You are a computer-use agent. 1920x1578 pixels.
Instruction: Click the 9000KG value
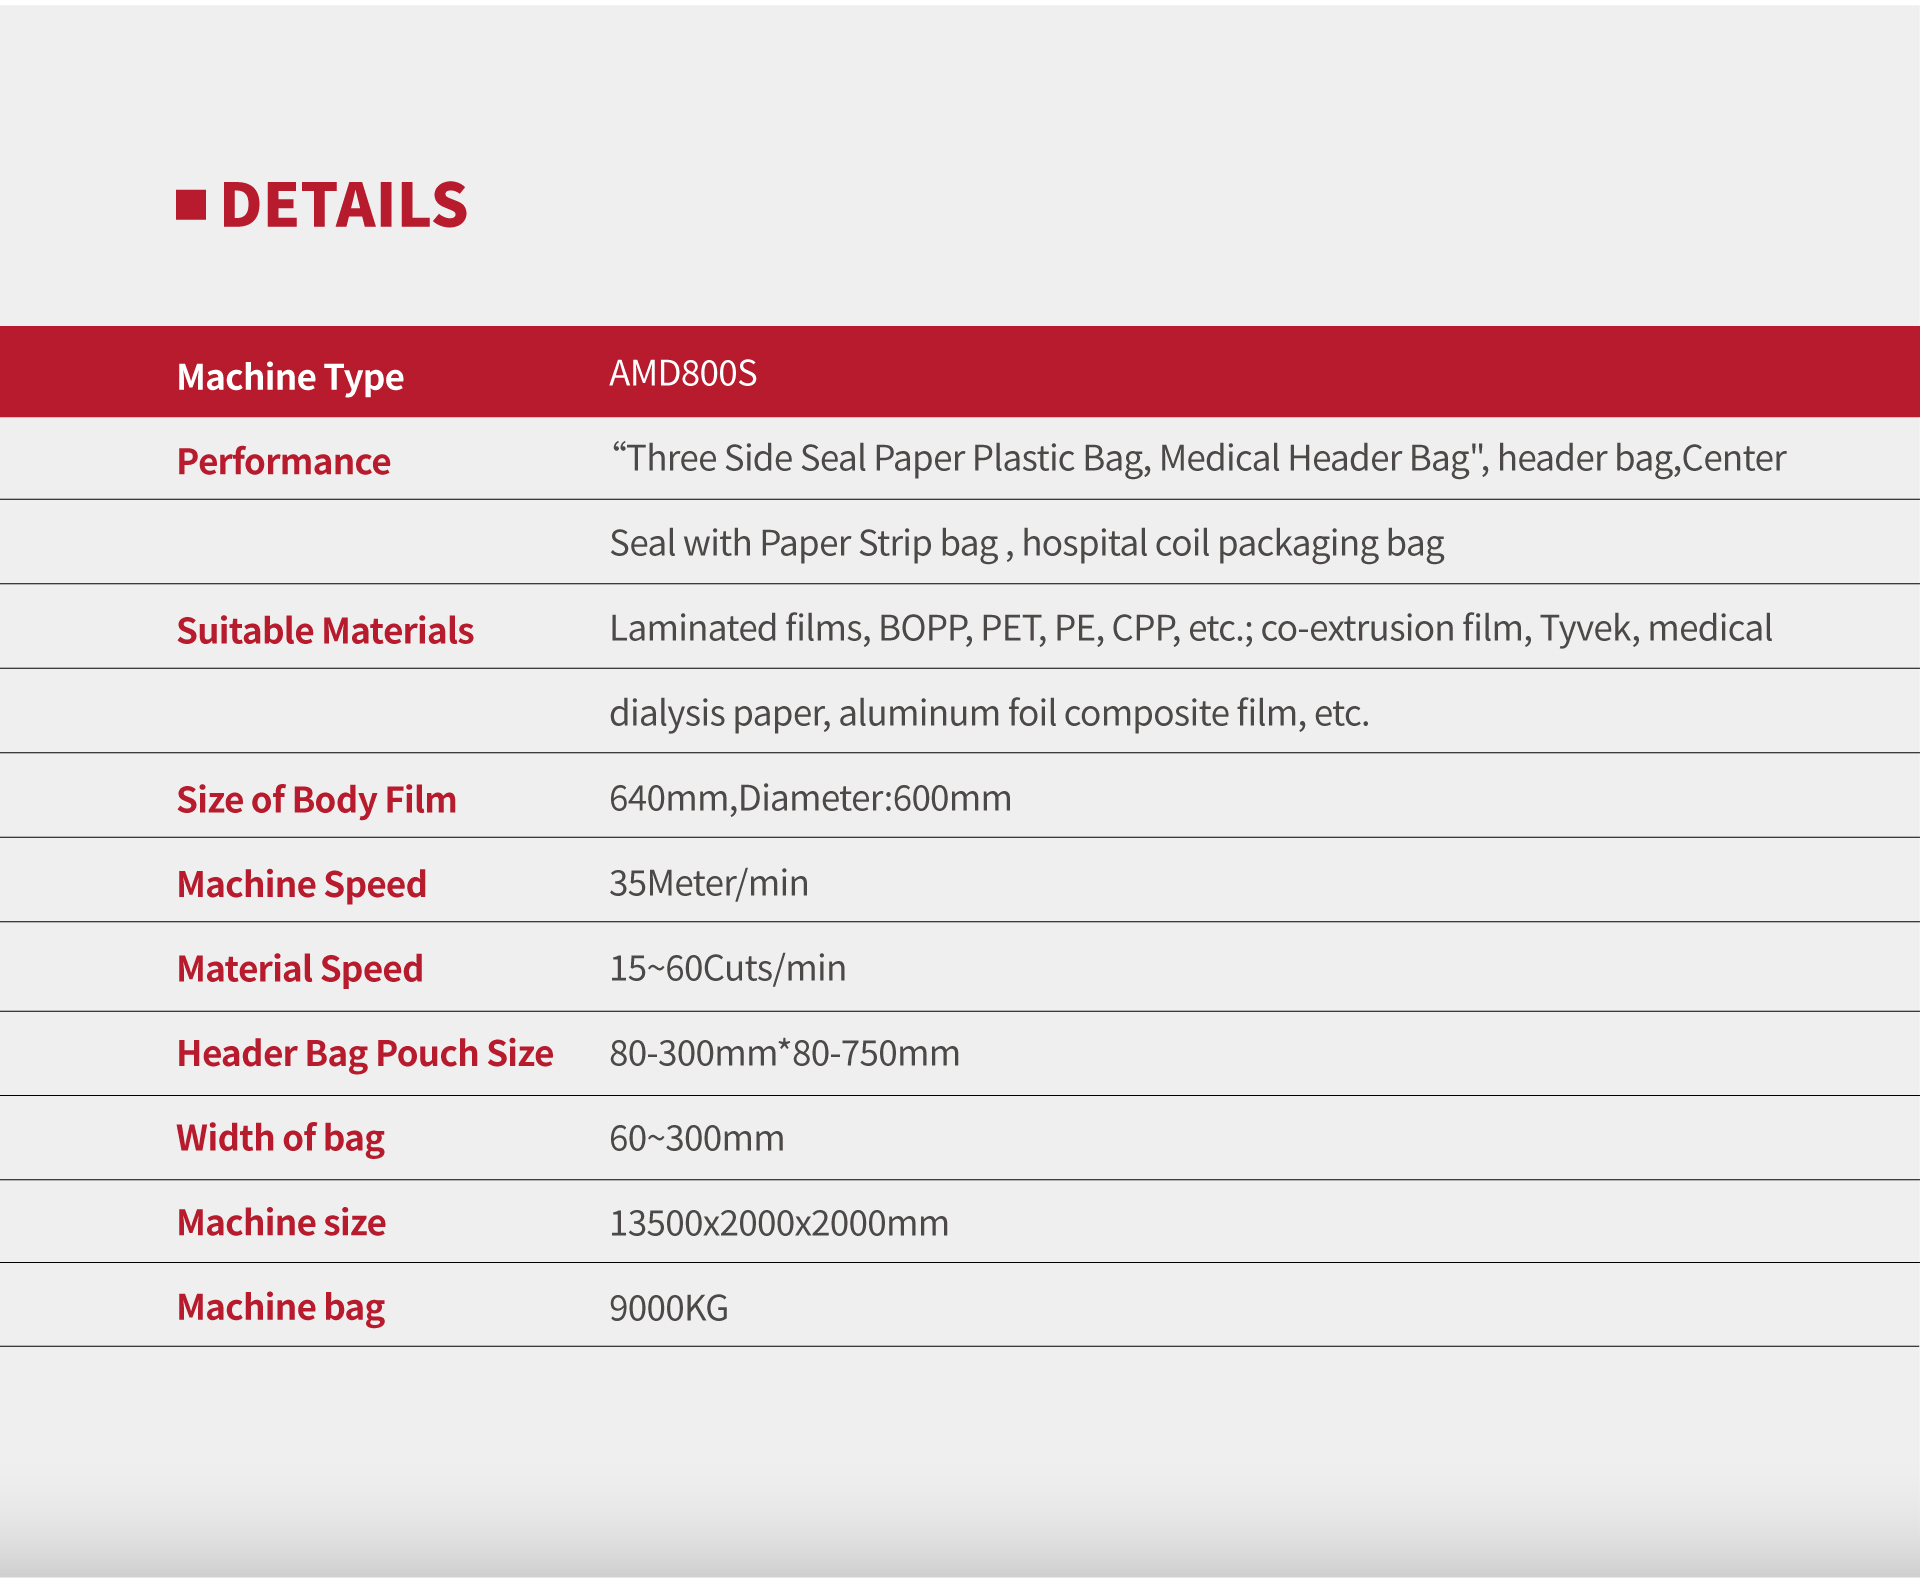pyautogui.click(x=668, y=1308)
